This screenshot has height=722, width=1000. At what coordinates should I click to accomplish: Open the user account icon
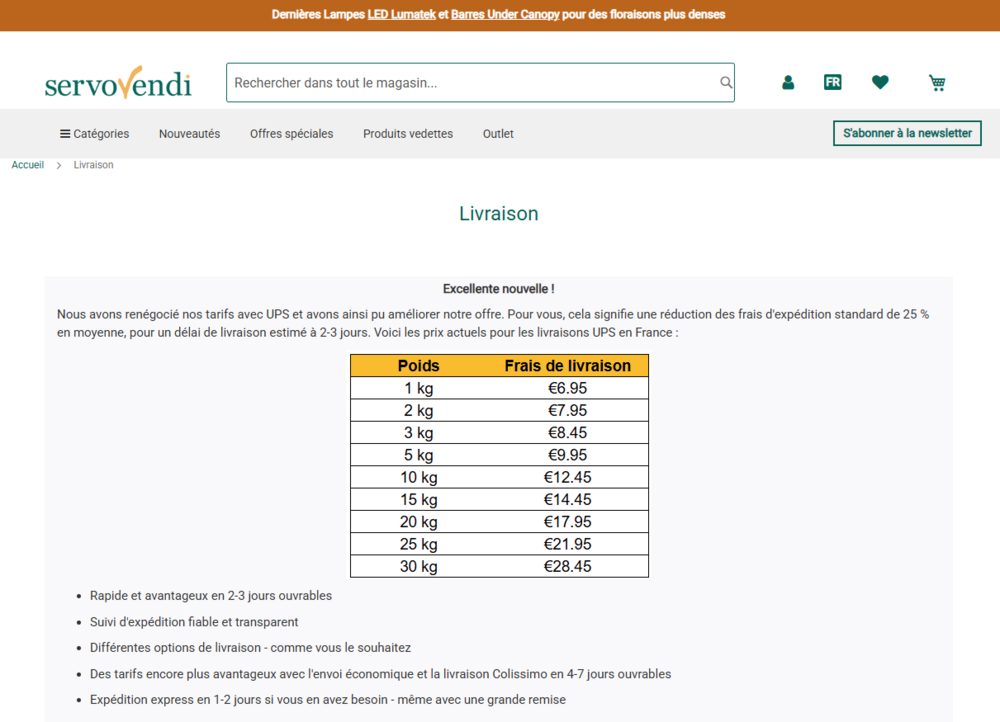(788, 82)
